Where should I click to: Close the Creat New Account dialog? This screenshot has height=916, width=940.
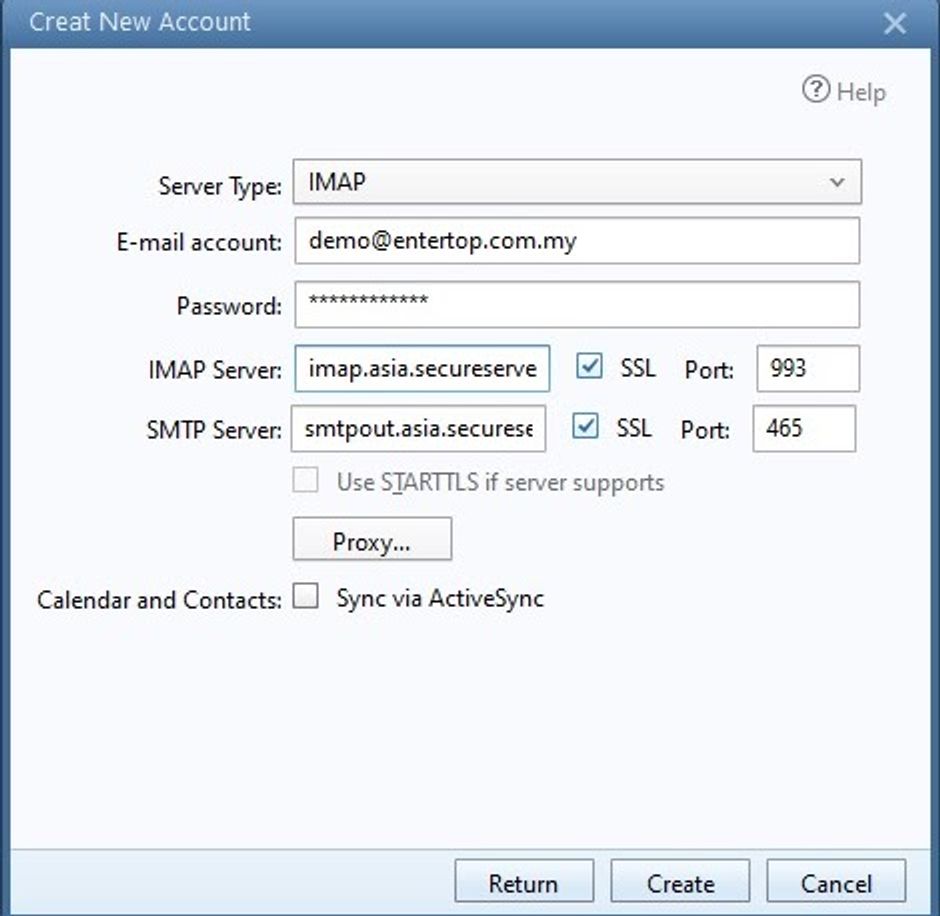(x=894, y=23)
